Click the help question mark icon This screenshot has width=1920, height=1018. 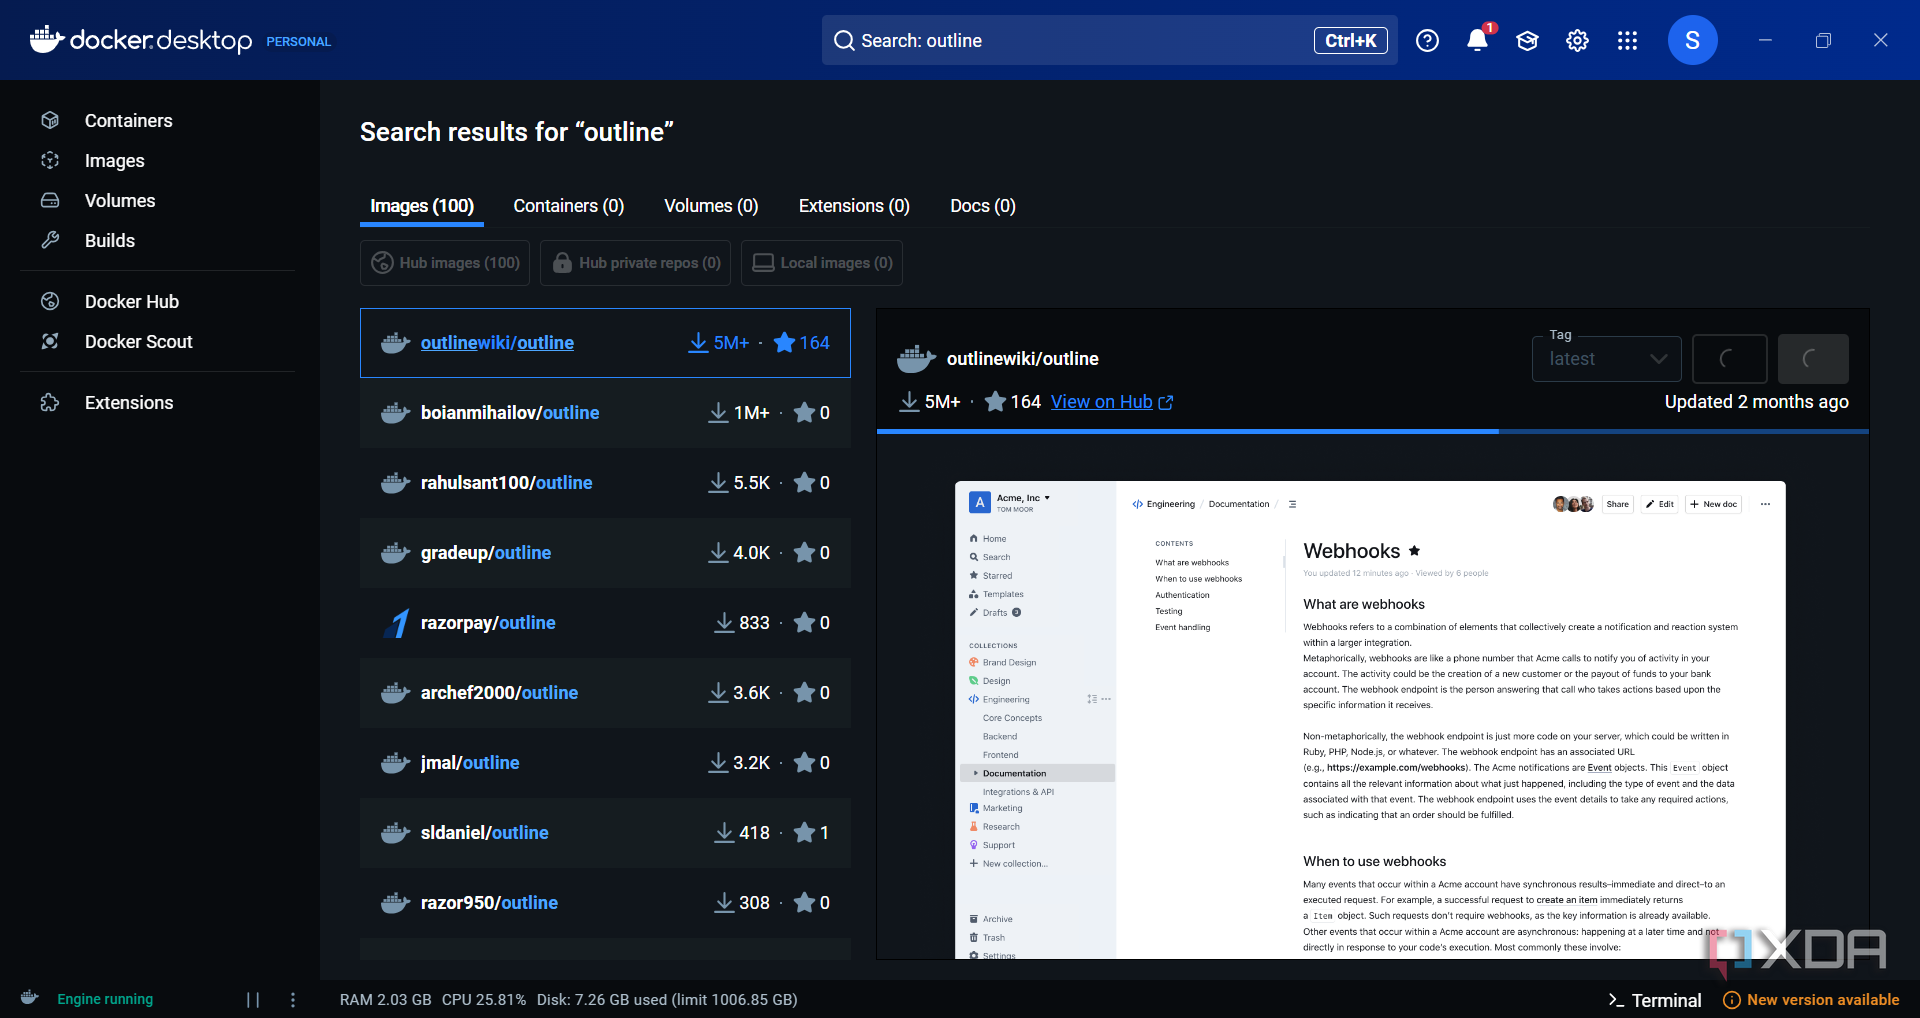click(1427, 40)
